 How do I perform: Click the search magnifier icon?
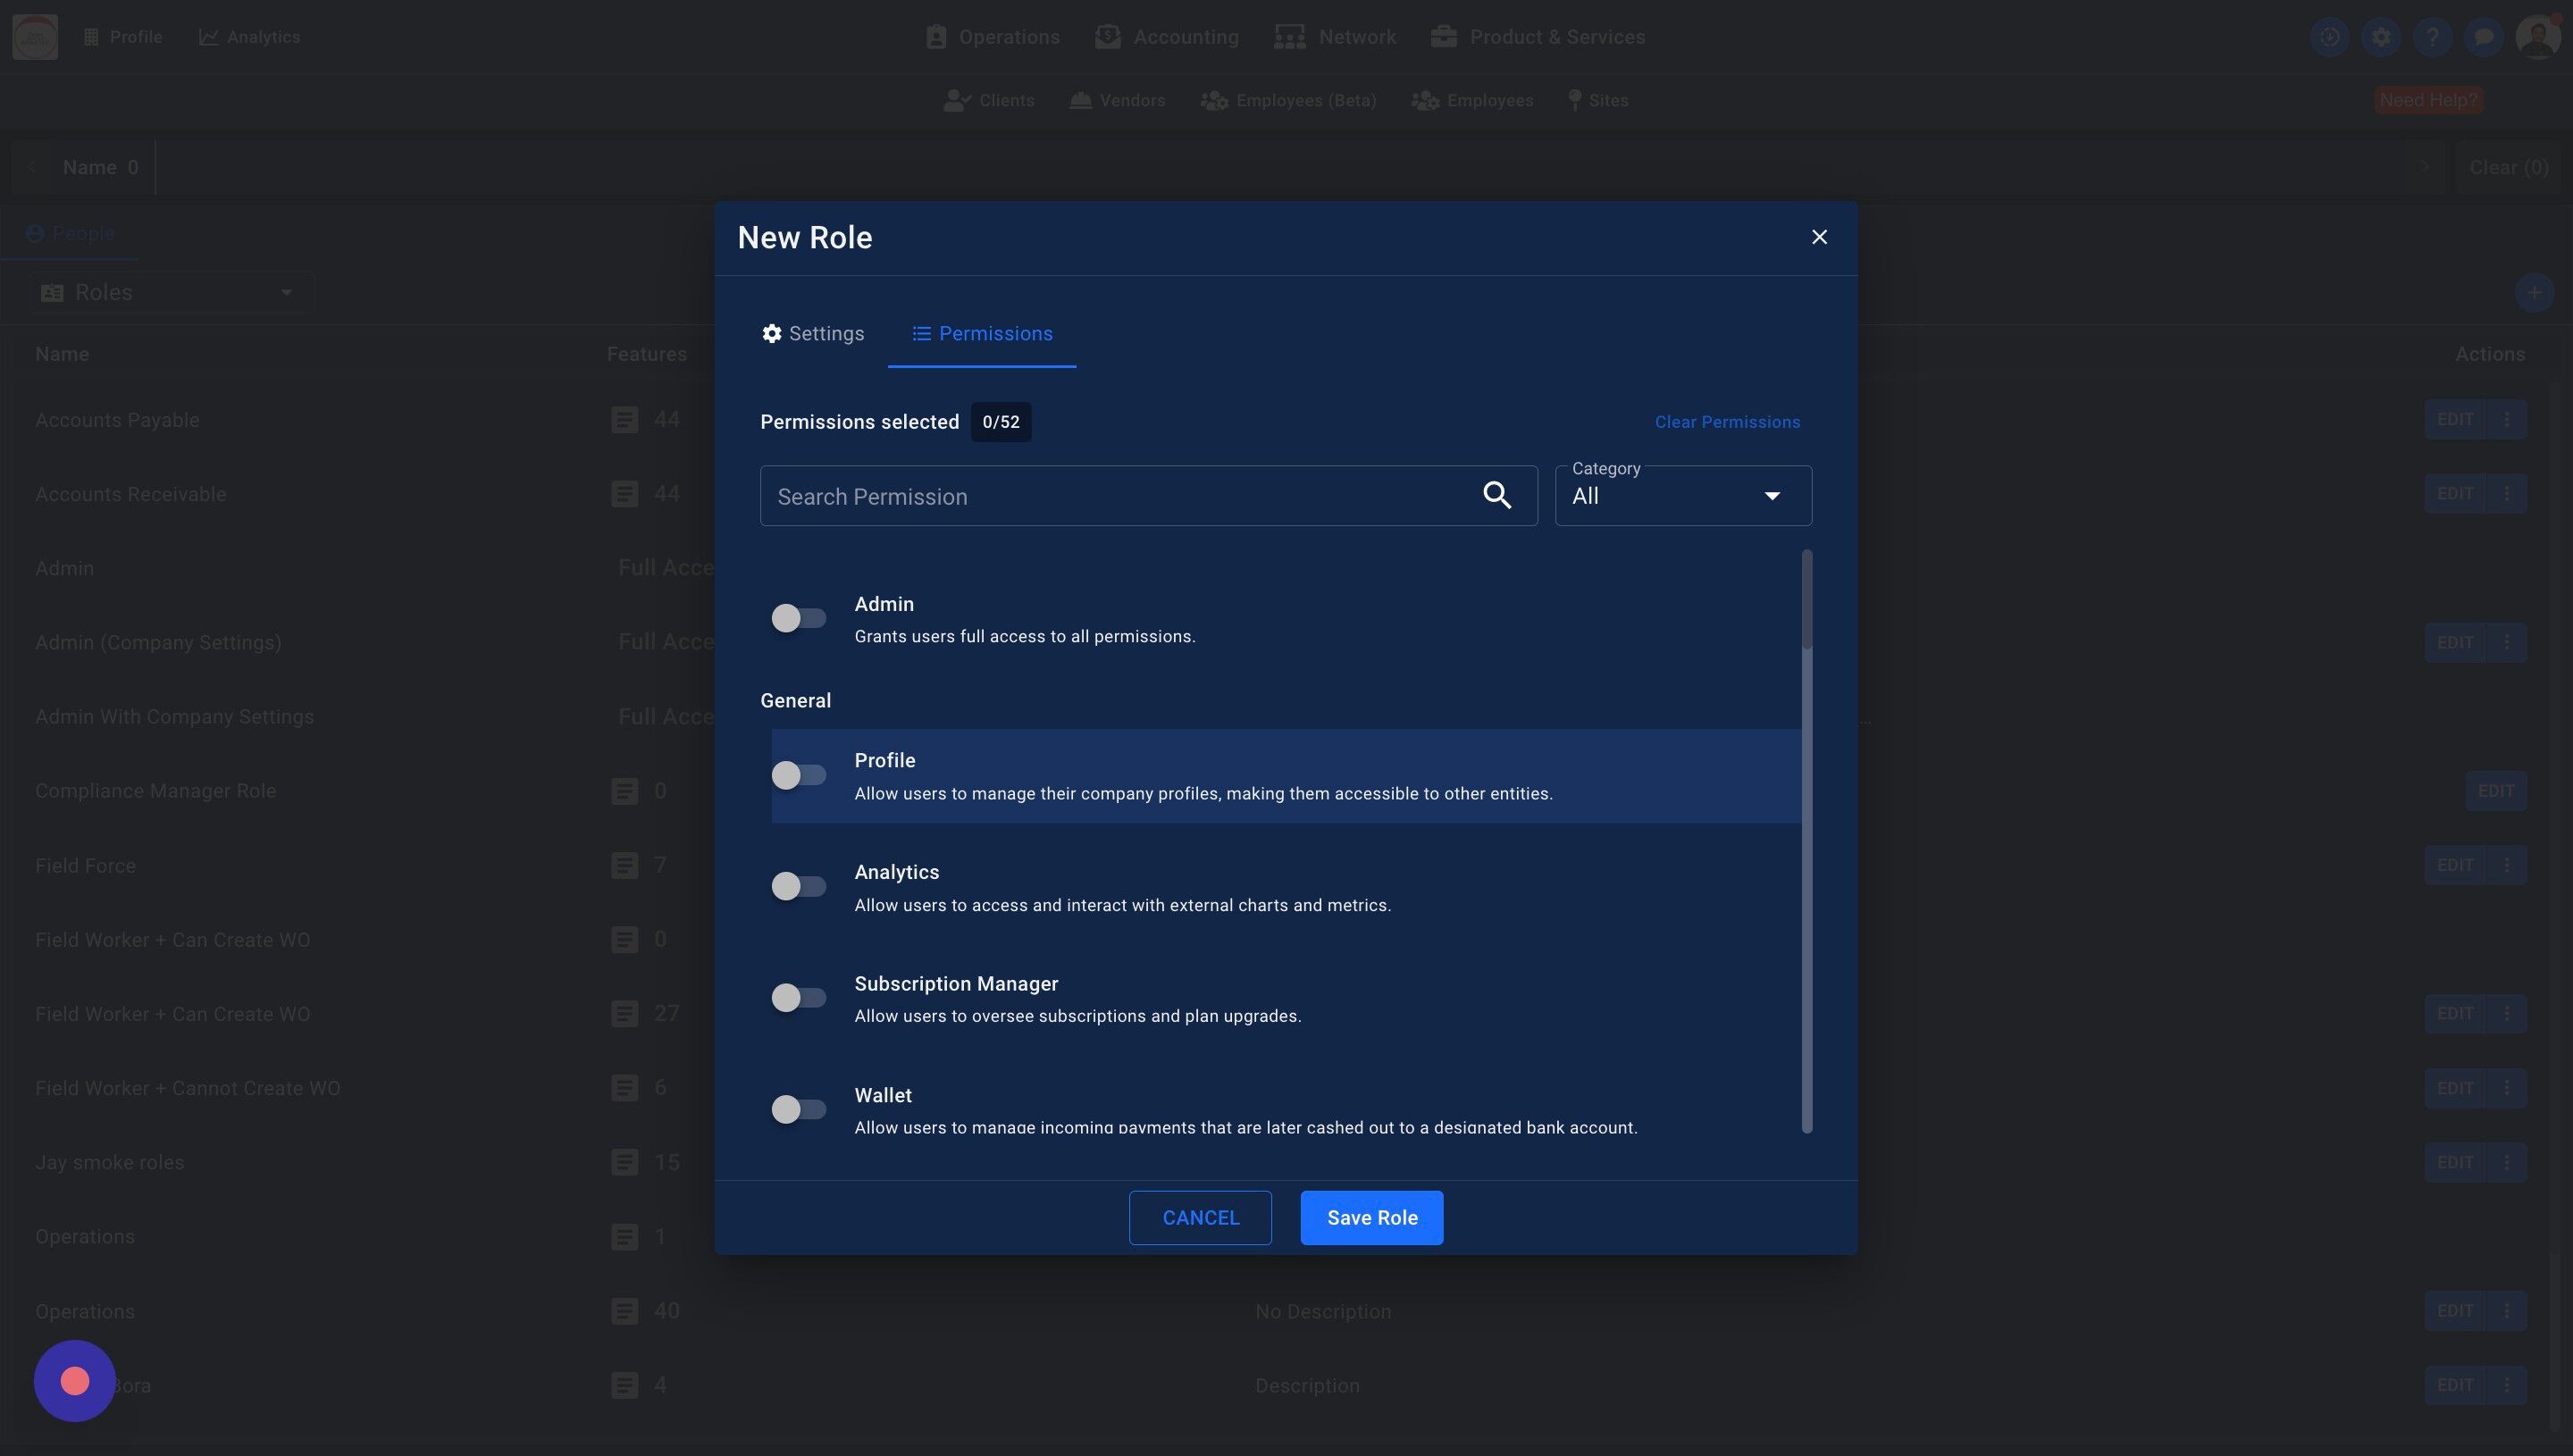click(1496, 495)
